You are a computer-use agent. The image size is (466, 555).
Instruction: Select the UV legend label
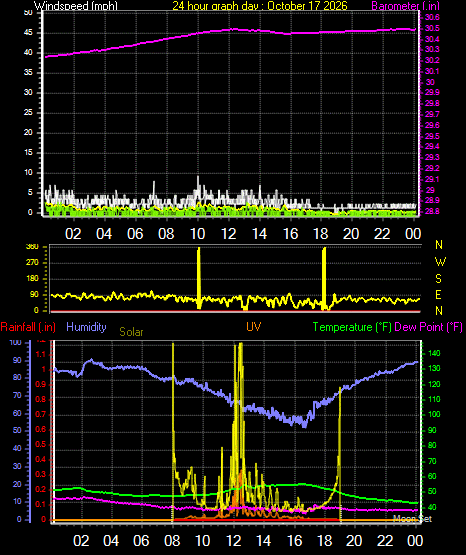click(253, 327)
